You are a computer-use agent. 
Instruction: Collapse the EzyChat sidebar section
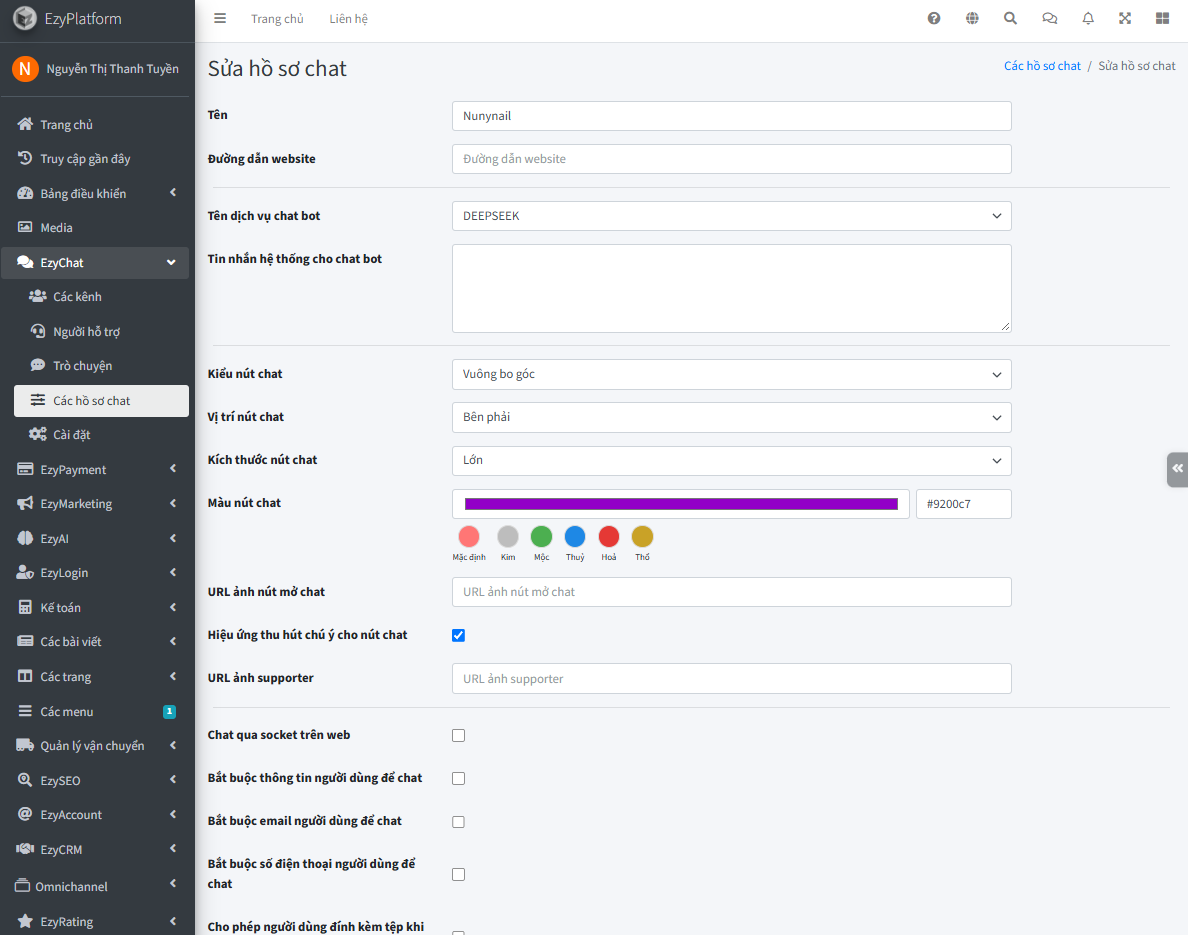click(95, 262)
